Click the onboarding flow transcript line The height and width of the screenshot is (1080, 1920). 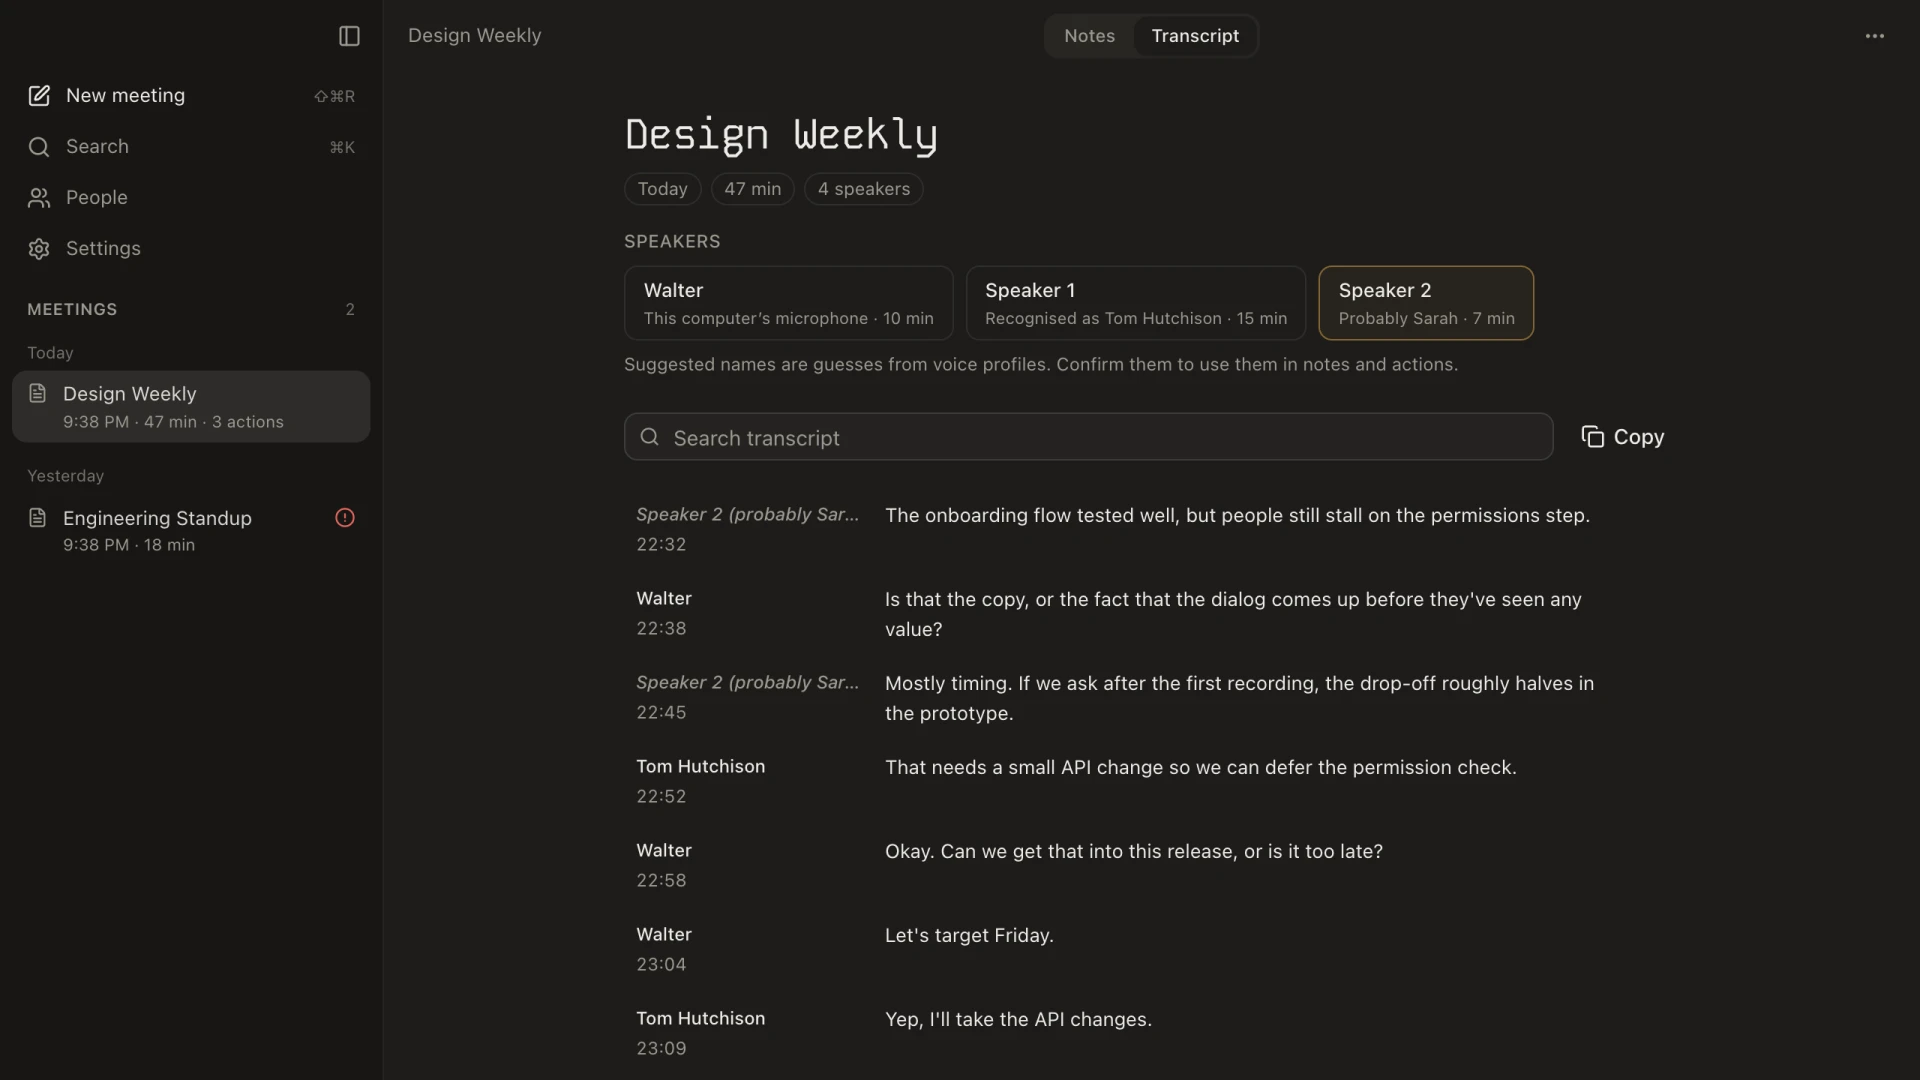1237,516
